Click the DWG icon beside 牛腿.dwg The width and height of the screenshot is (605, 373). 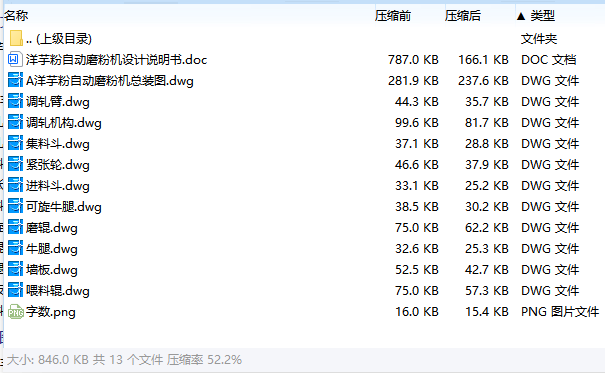tap(15, 249)
